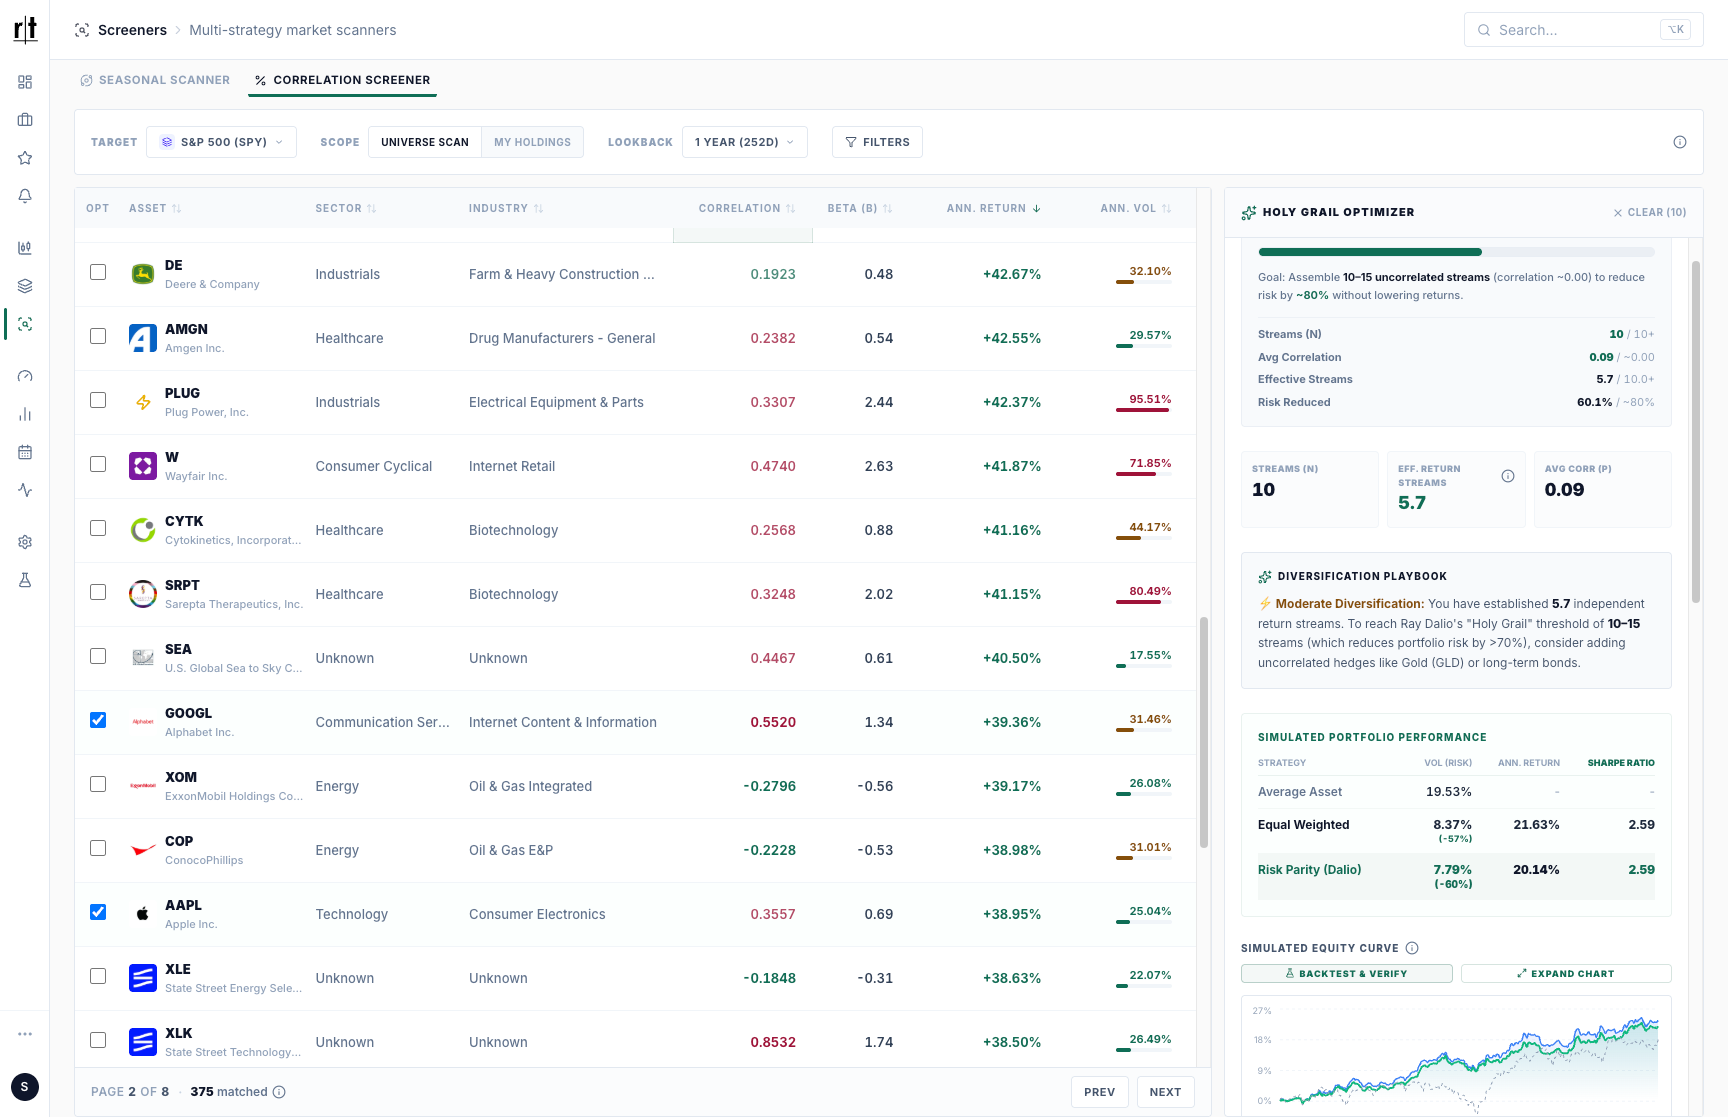Click the XLK State Street logo

(143, 1042)
